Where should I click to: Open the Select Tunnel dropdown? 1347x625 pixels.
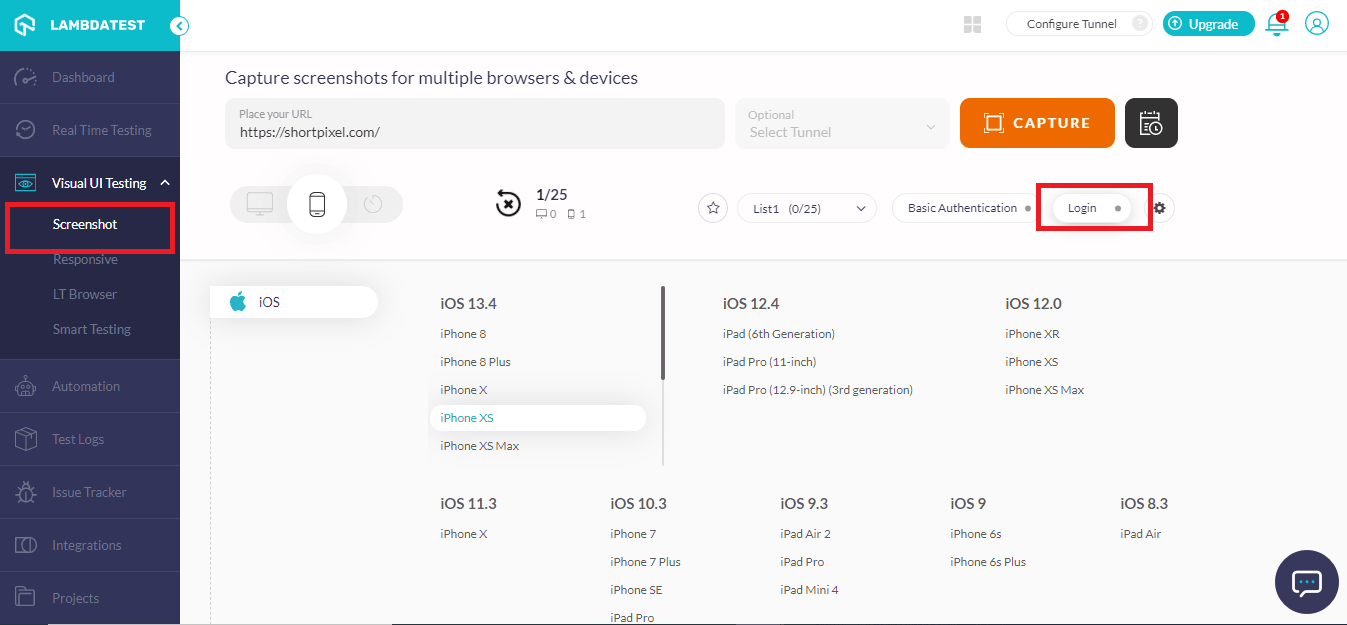point(841,123)
